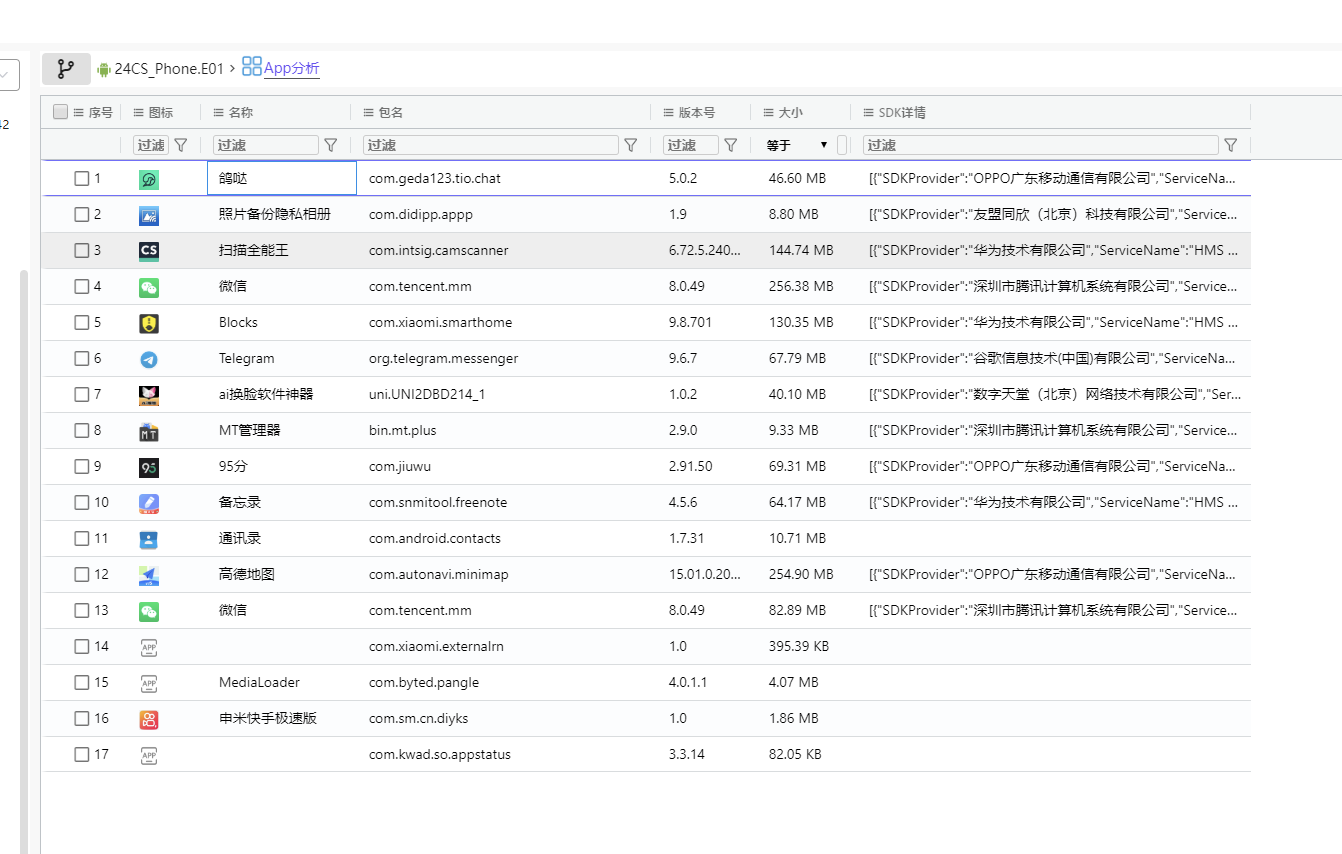Click the filter funnel for 名称 column
This screenshot has width=1342, height=854.
(x=331, y=145)
